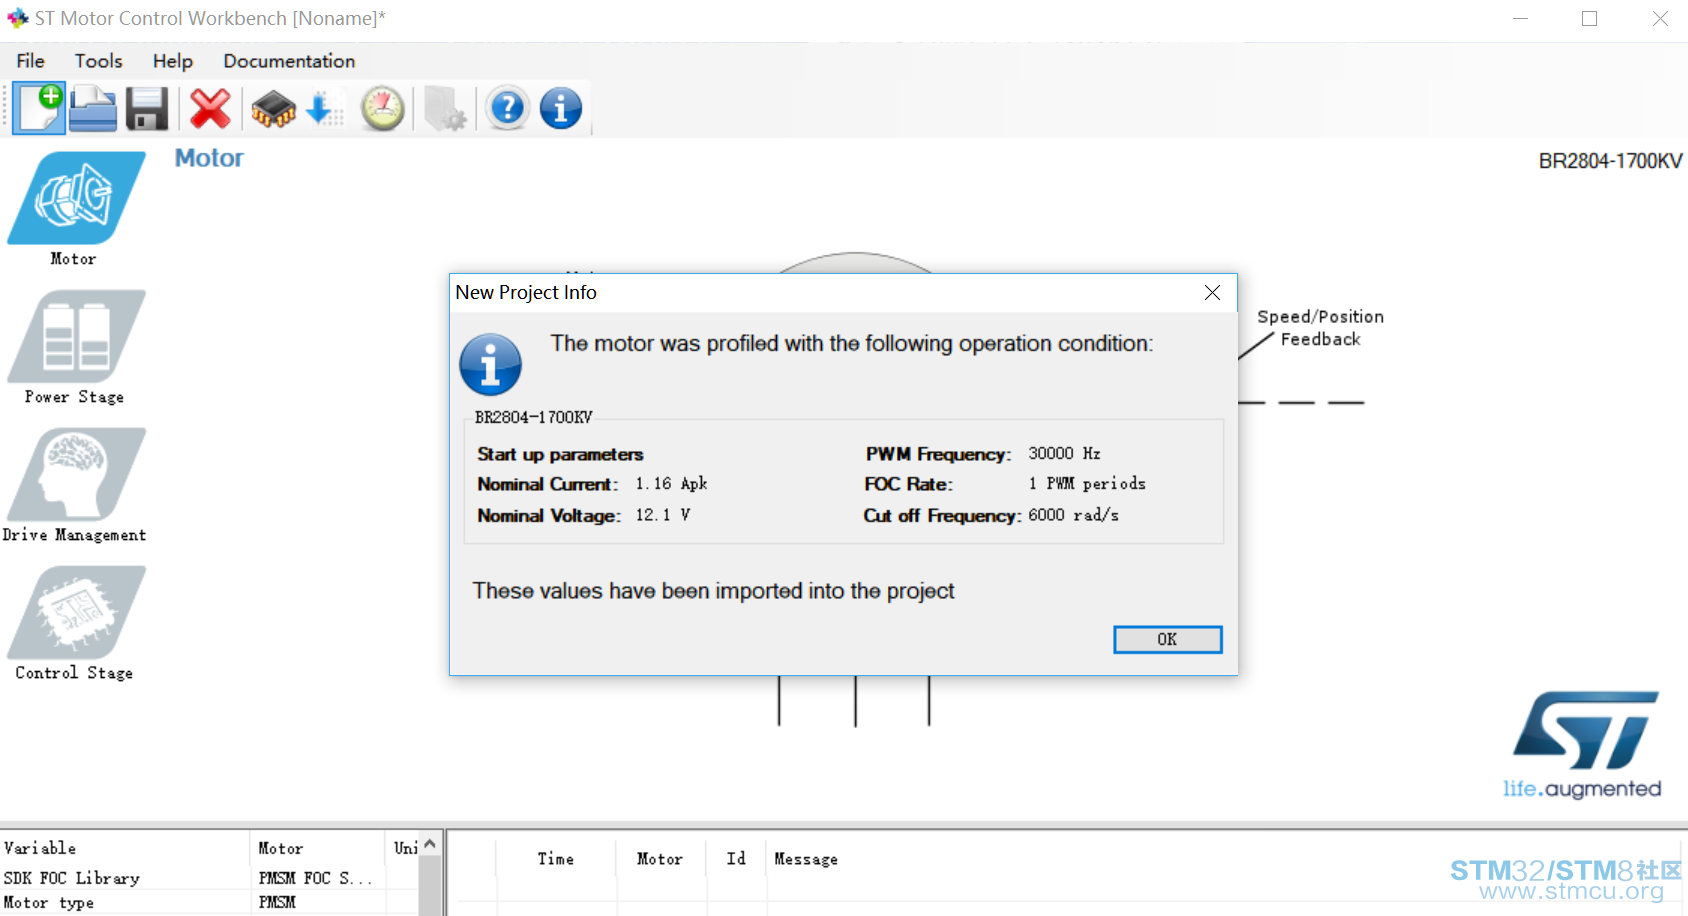Click the Motor column header in the log

[660, 859]
